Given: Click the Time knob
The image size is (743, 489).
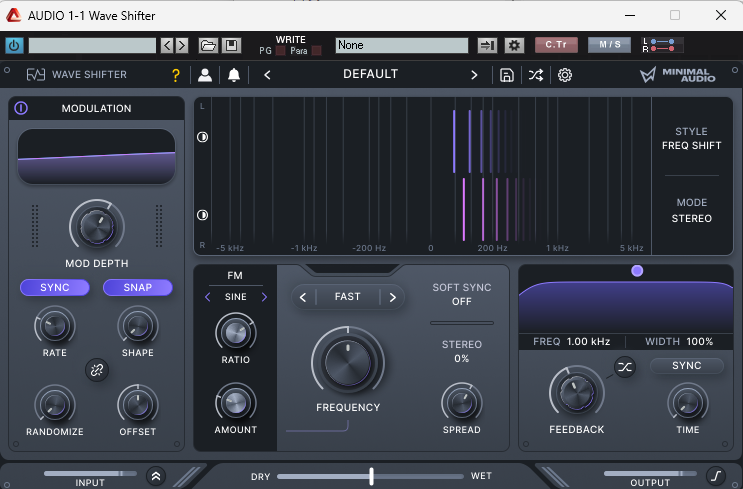Looking at the screenshot, I should [688, 403].
